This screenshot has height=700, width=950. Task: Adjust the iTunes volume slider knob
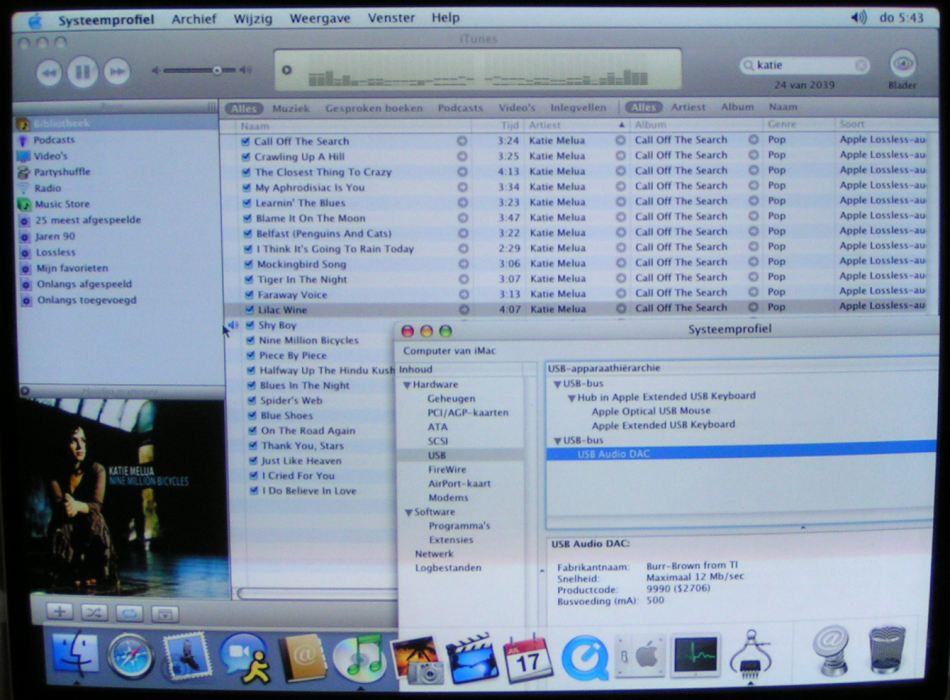pos(216,70)
